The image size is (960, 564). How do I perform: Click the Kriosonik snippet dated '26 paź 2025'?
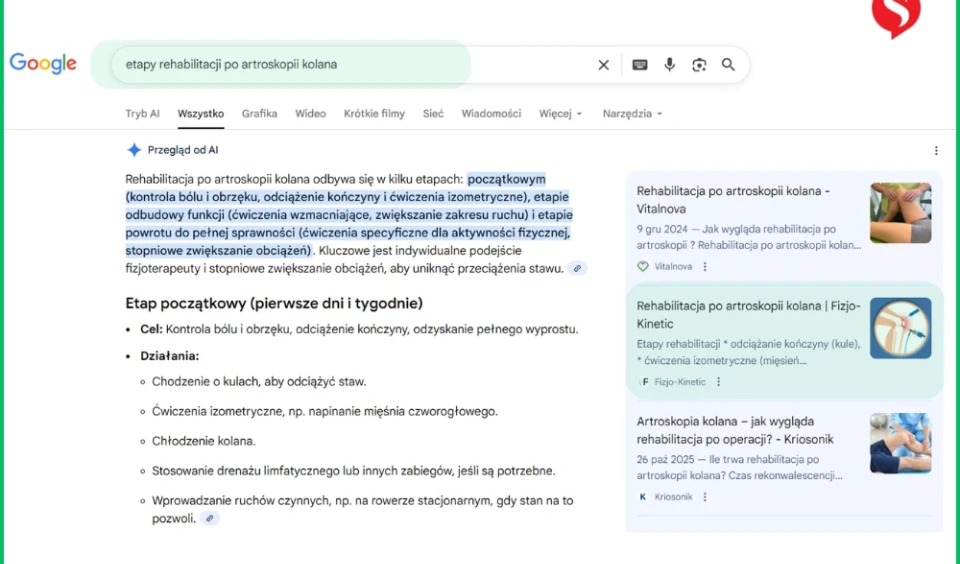point(740,467)
